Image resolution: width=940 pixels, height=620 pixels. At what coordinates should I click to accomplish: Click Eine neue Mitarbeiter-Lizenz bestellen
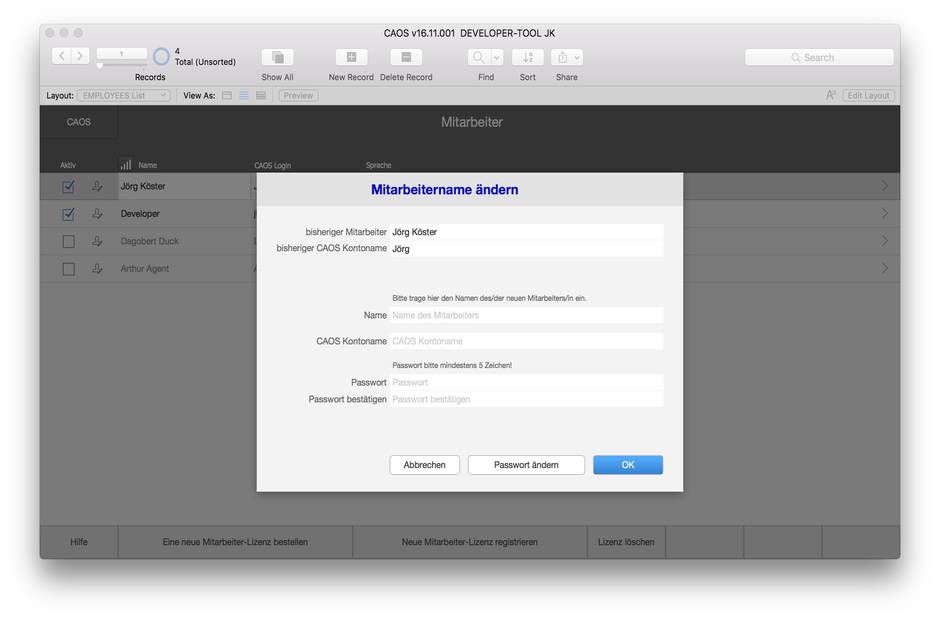[235, 542]
